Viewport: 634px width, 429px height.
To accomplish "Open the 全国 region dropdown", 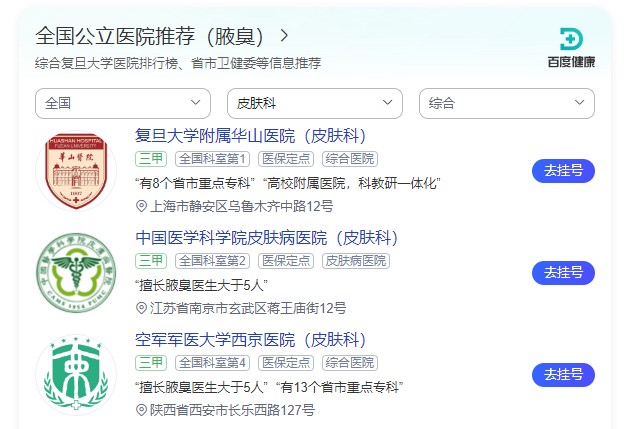I will point(123,104).
